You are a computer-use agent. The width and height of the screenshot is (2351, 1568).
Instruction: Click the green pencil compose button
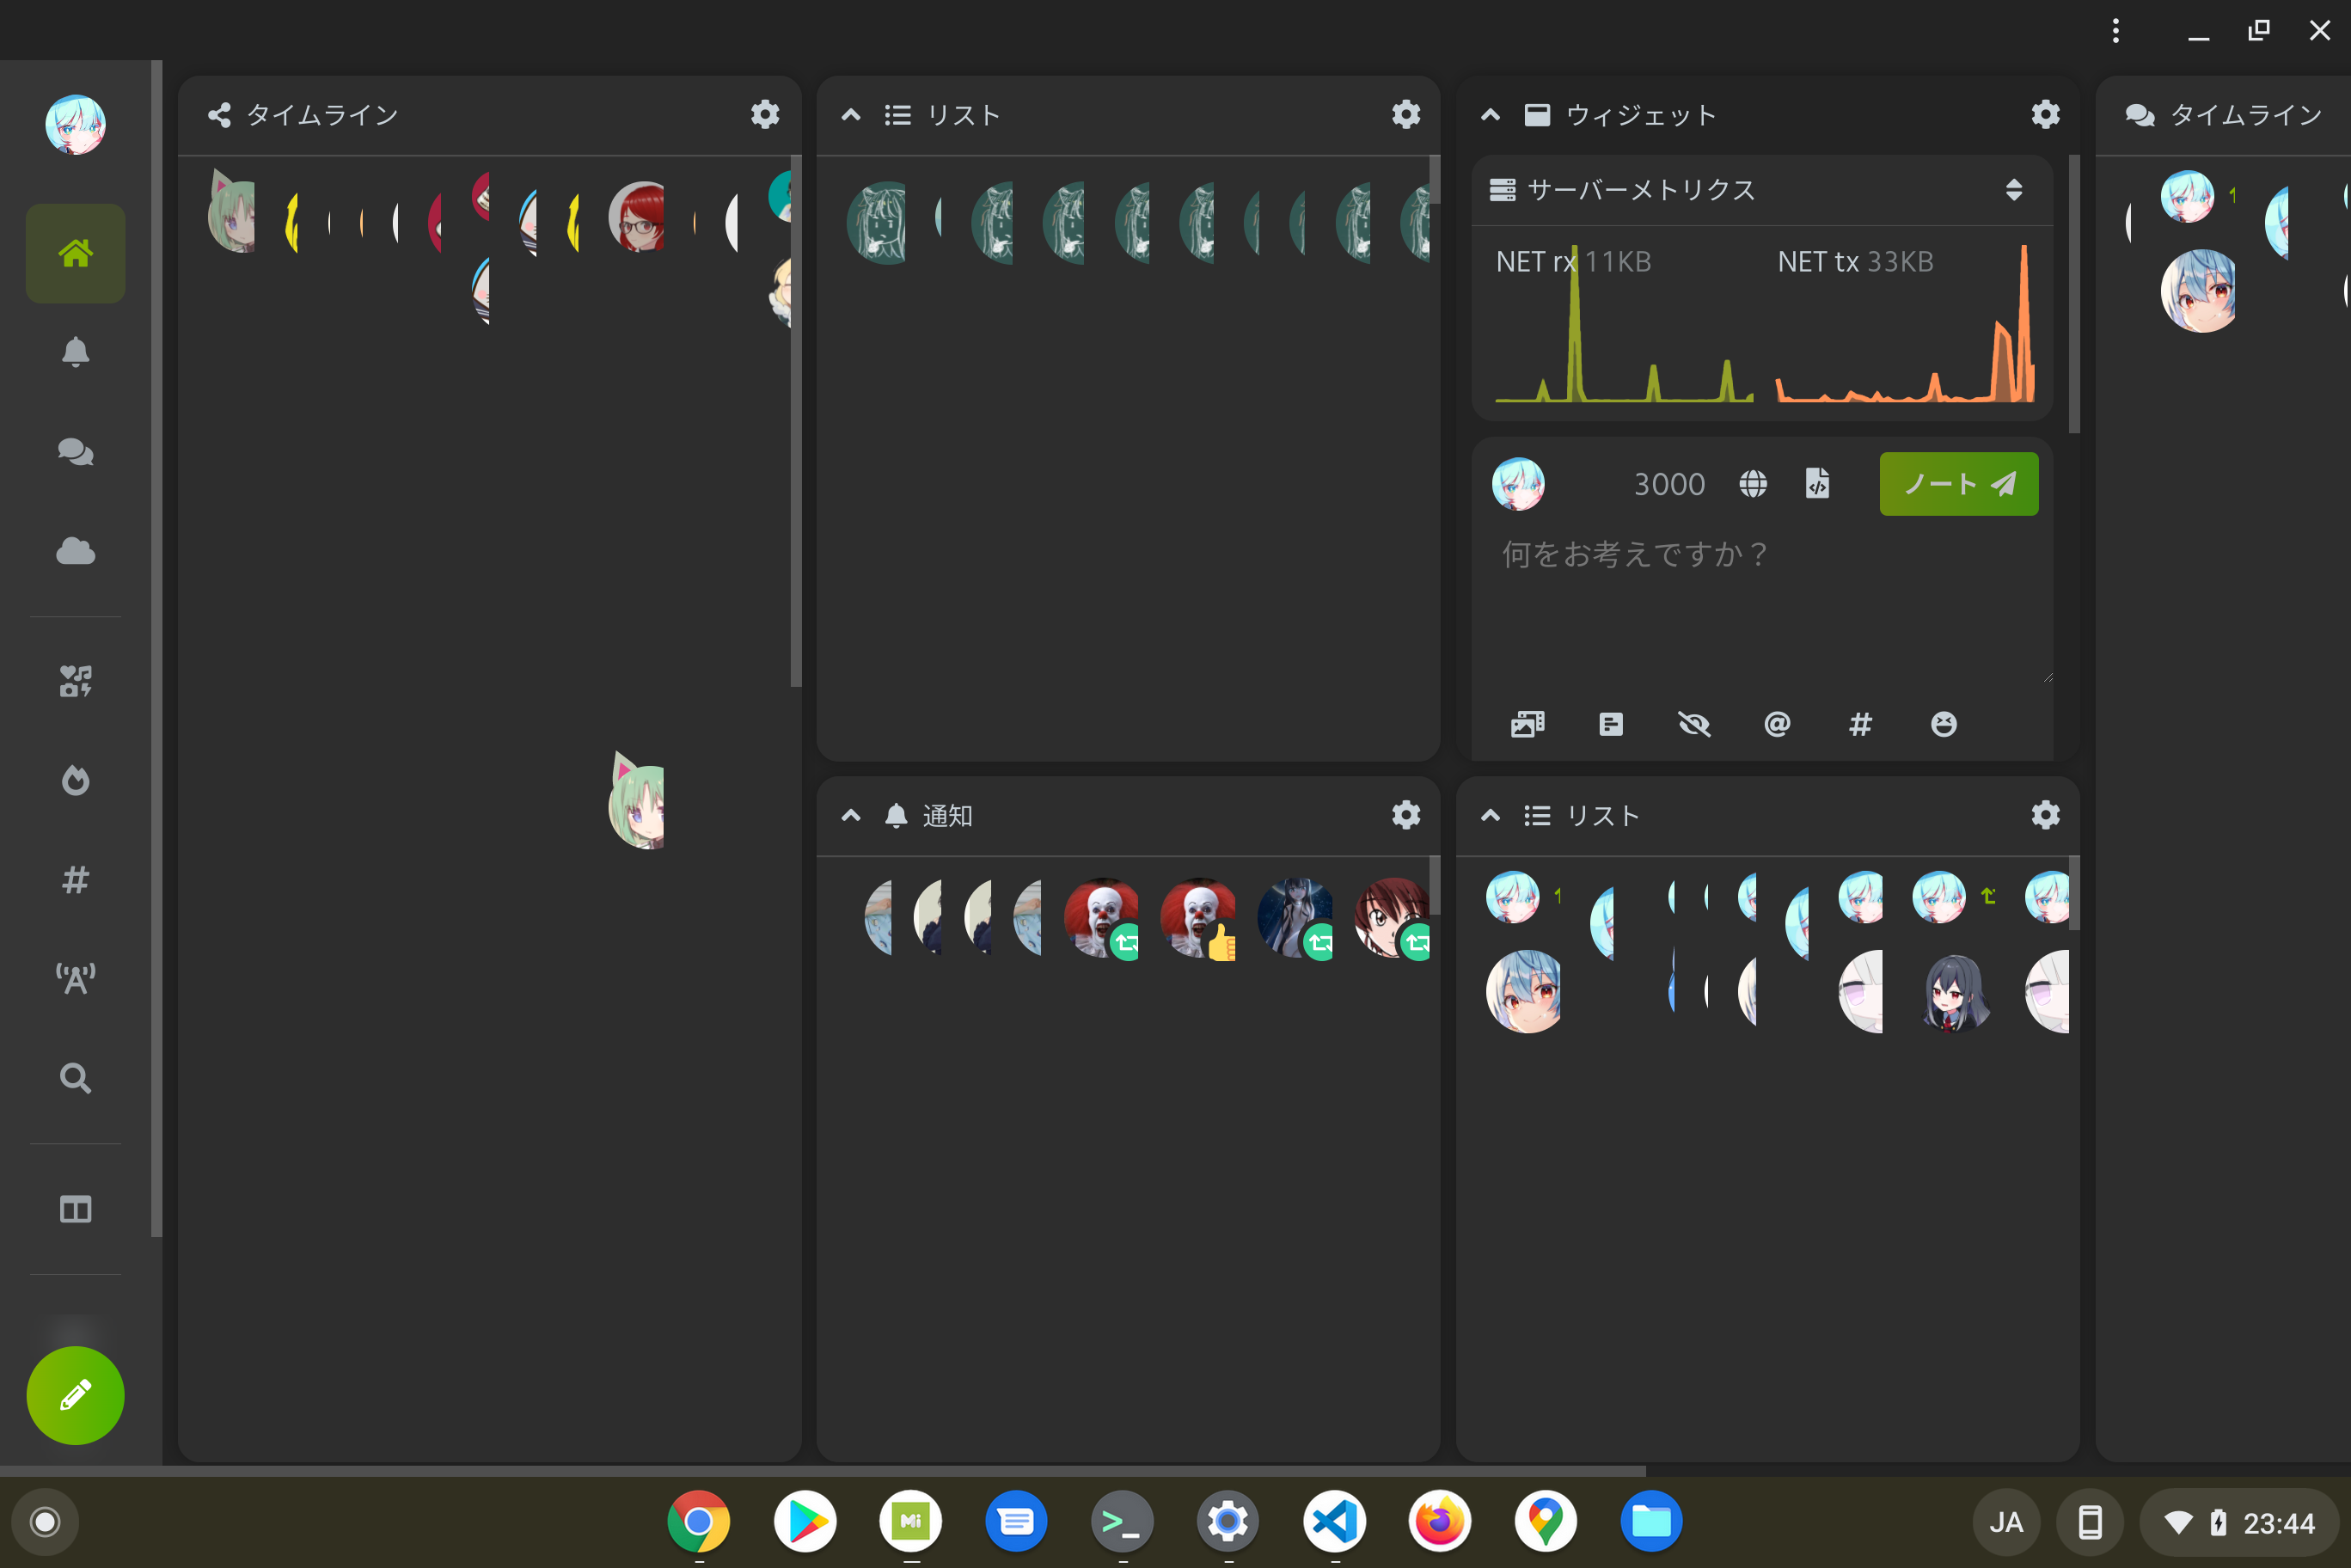(75, 1395)
